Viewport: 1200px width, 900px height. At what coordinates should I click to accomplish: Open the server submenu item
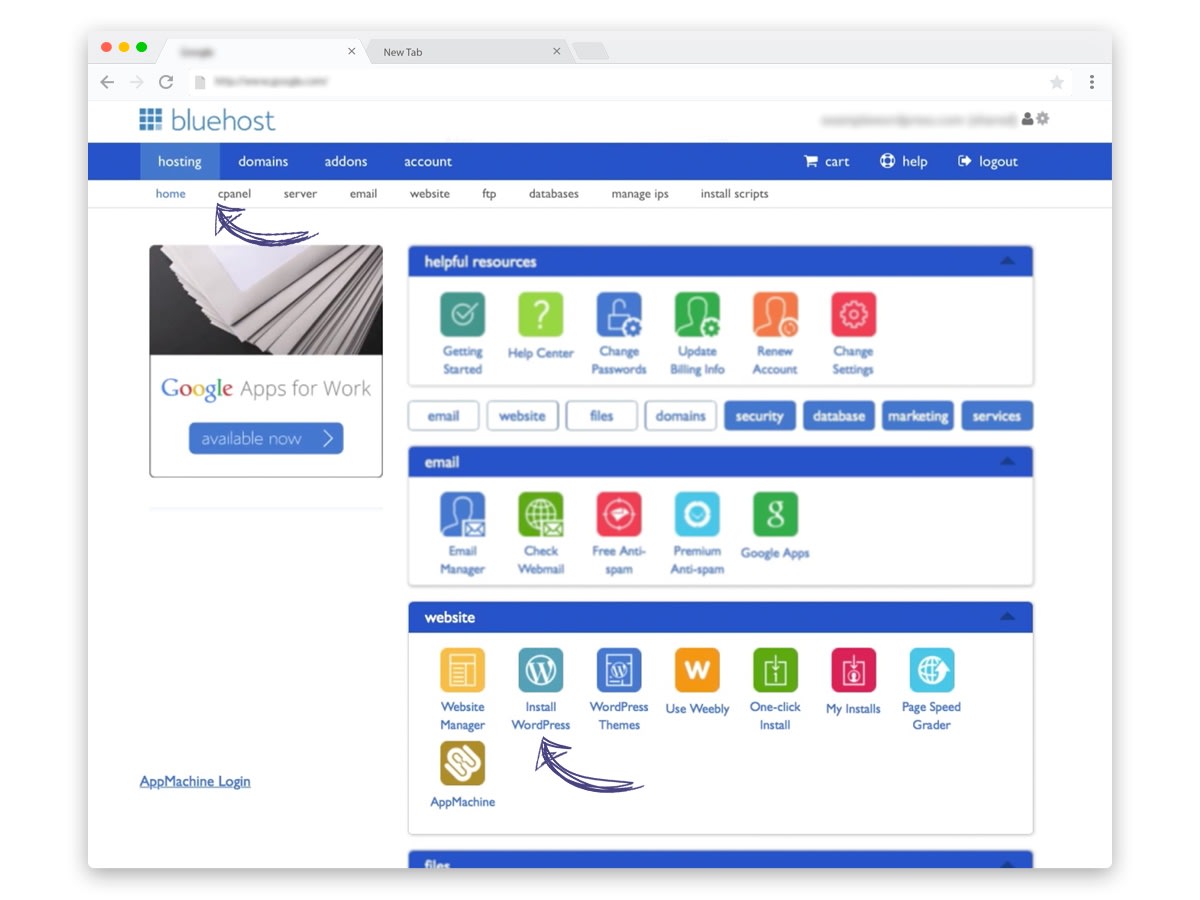tap(300, 194)
